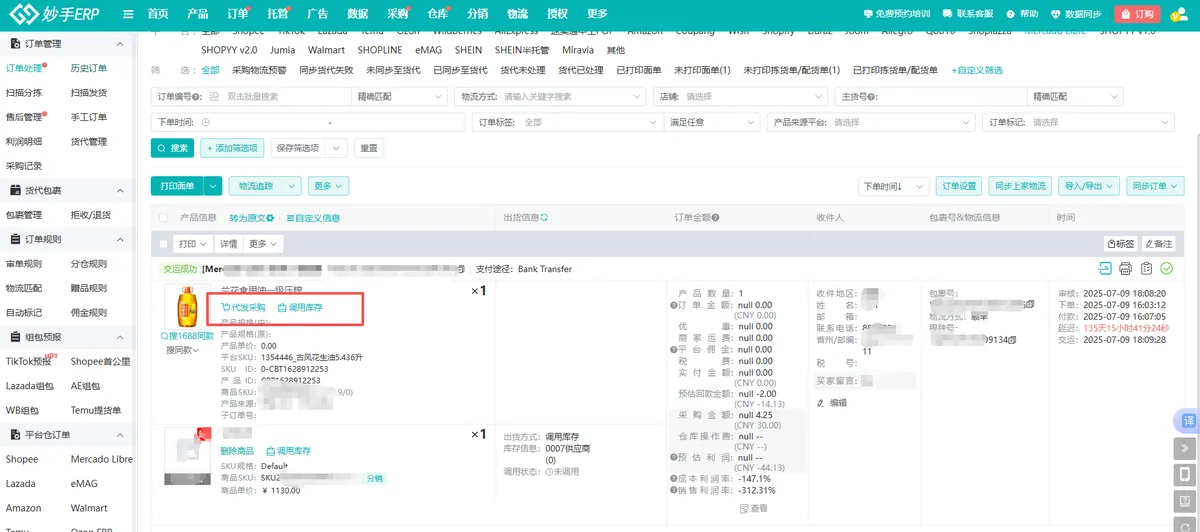Check the checkbox beside 打印 in gray bar
This screenshot has height=532, width=1200.
pyautogui.click(x=164, y=244)
